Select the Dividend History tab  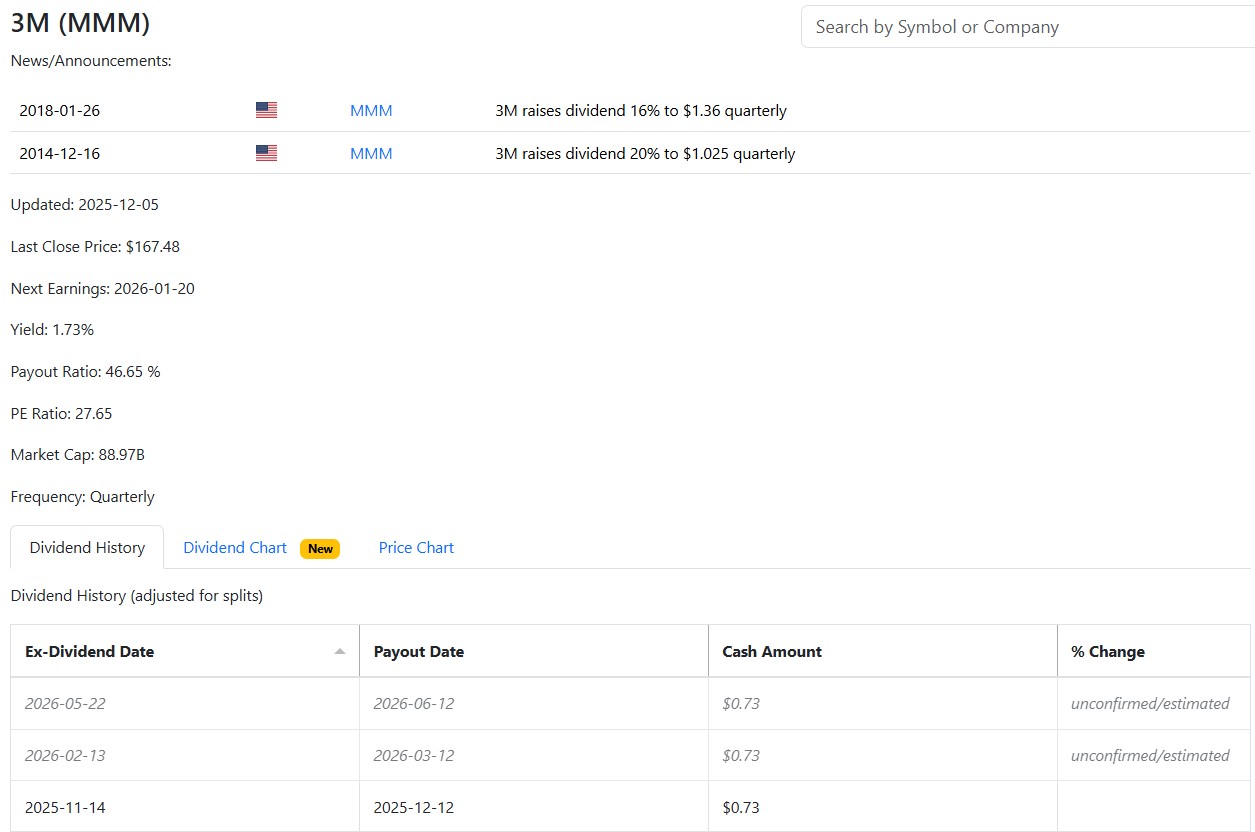click(87, 548)
